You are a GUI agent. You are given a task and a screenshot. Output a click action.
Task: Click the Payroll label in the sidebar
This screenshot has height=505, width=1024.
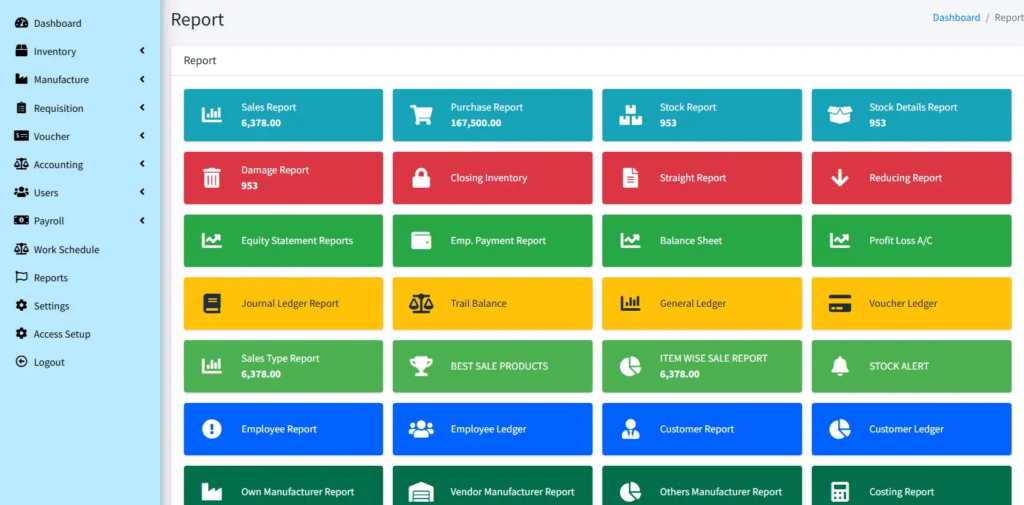(49, 221)
